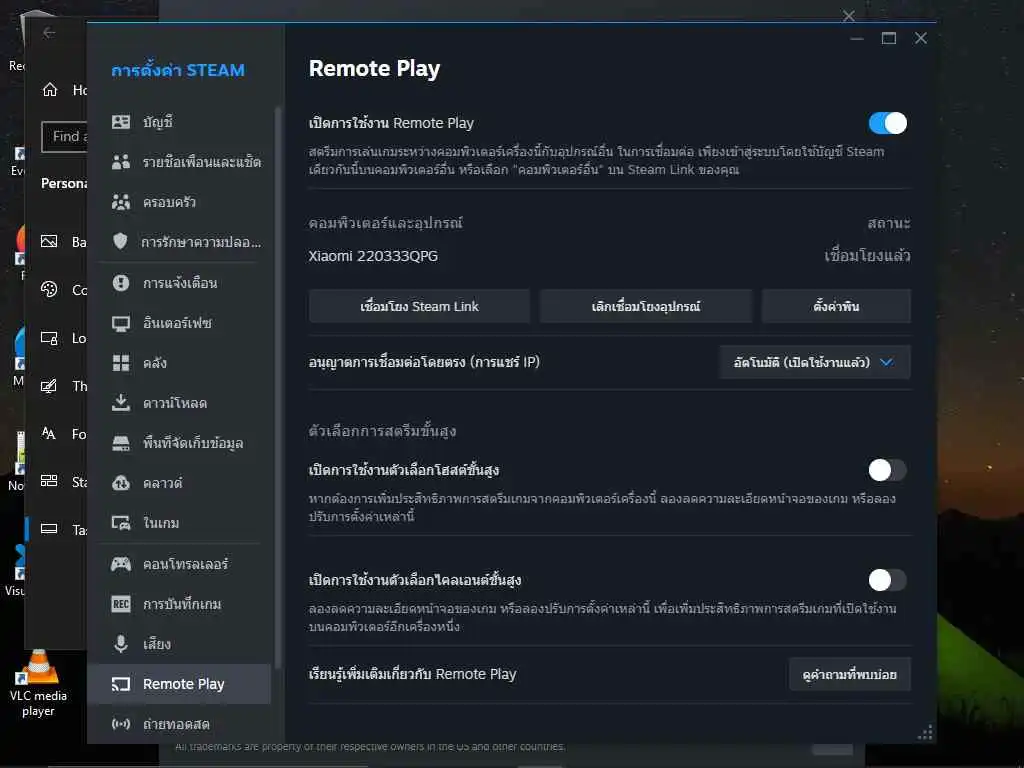The image size is (1024, 768).
Task: Open Lock screen icon in Windows Settings
Action: click(x=49, y=338)
